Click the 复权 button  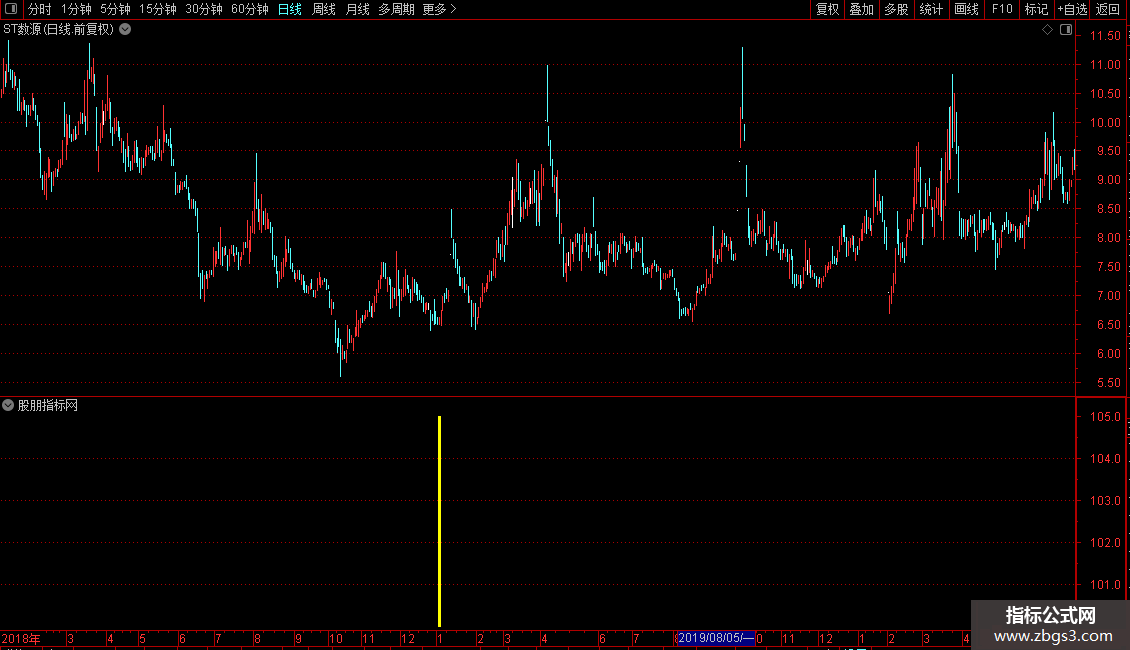(827, 9)
